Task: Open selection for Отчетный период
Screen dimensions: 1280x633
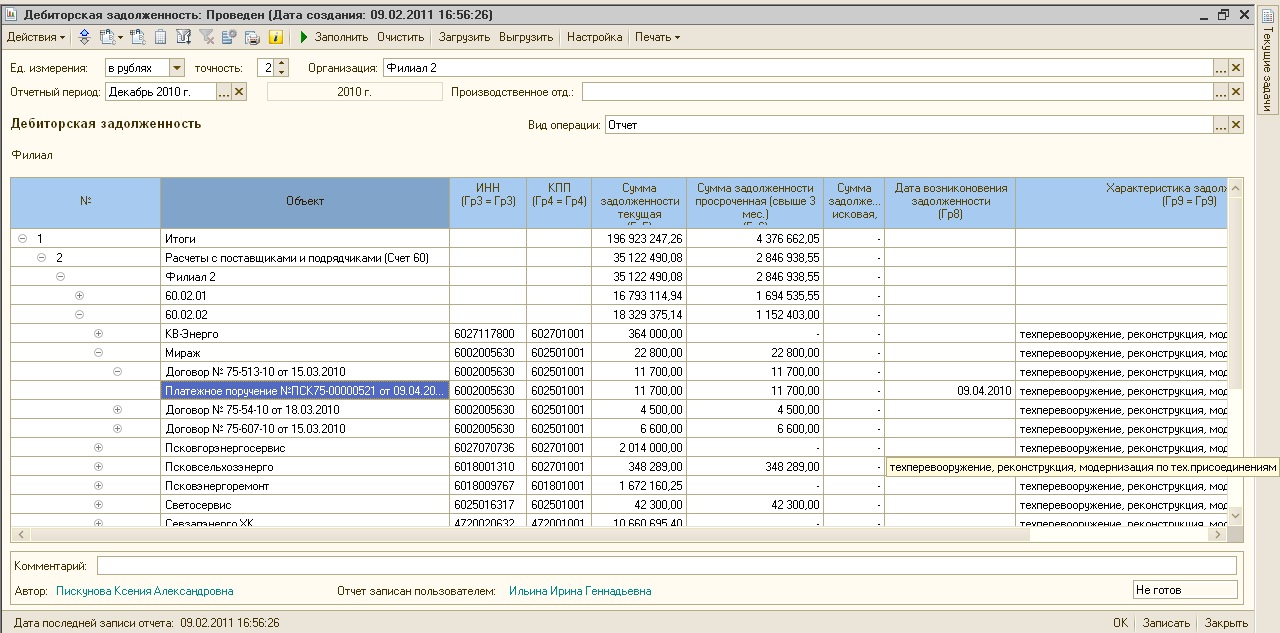Action: pos(224,92)
